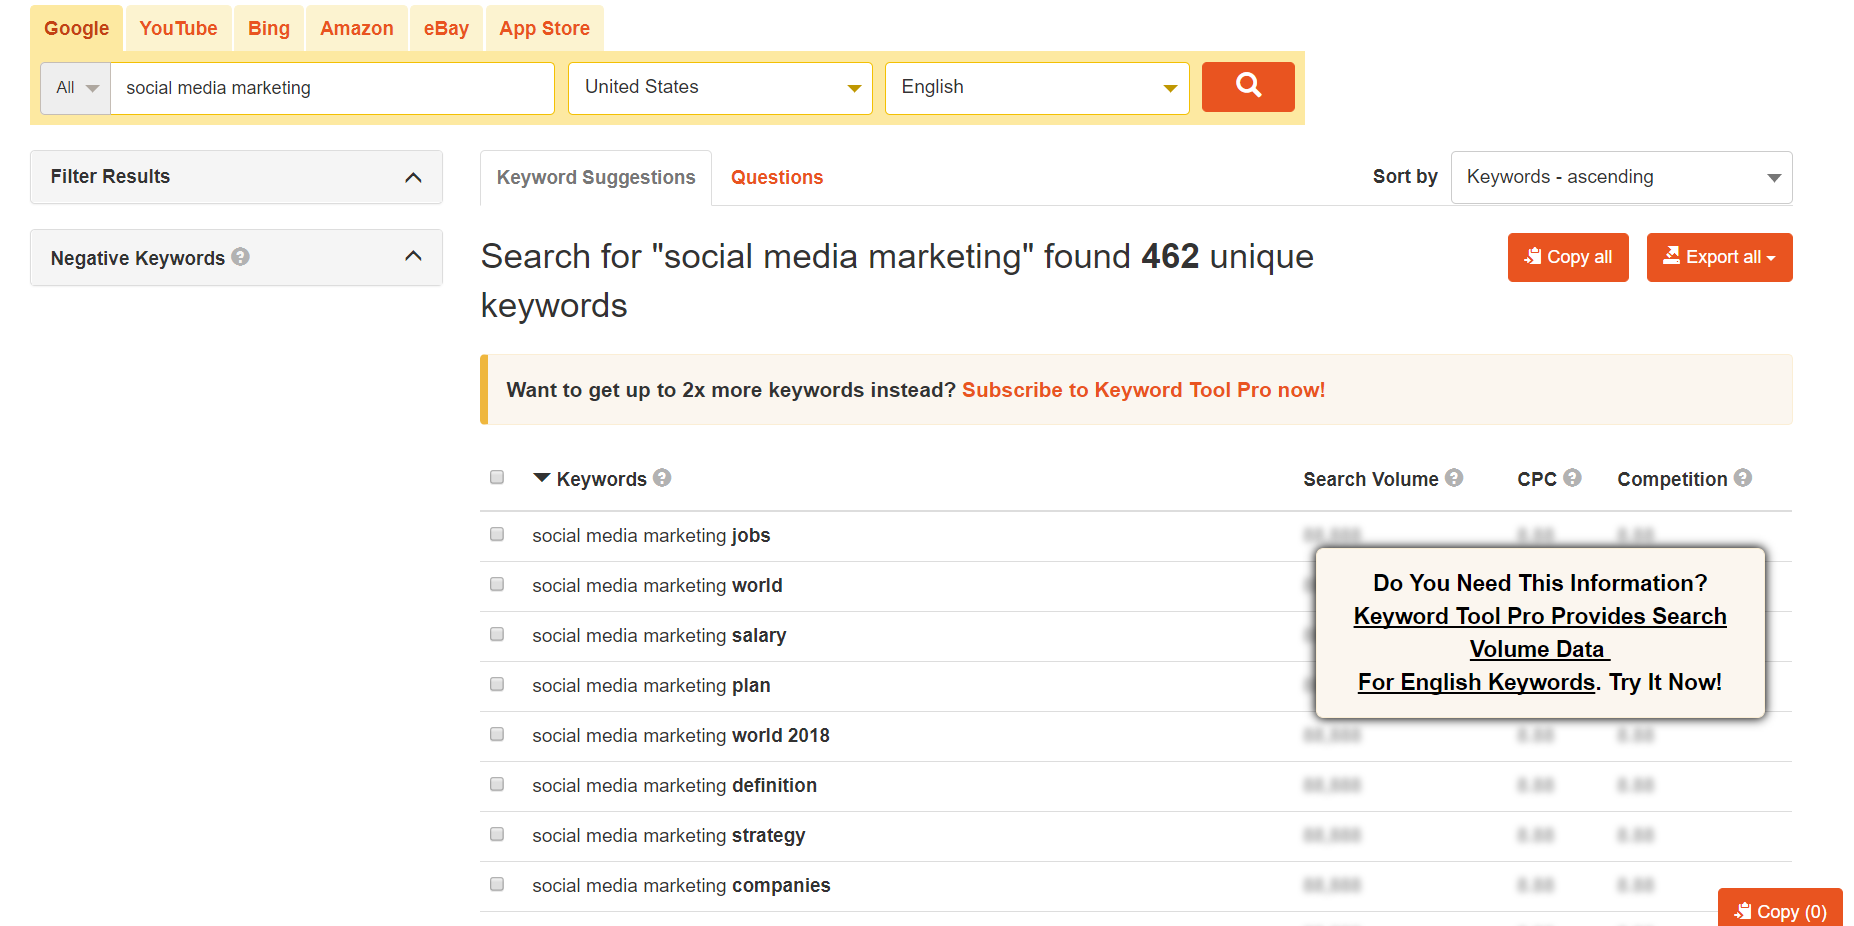Open the 'All' search type dropdown

pyautogui.click(x=76, y=88)
